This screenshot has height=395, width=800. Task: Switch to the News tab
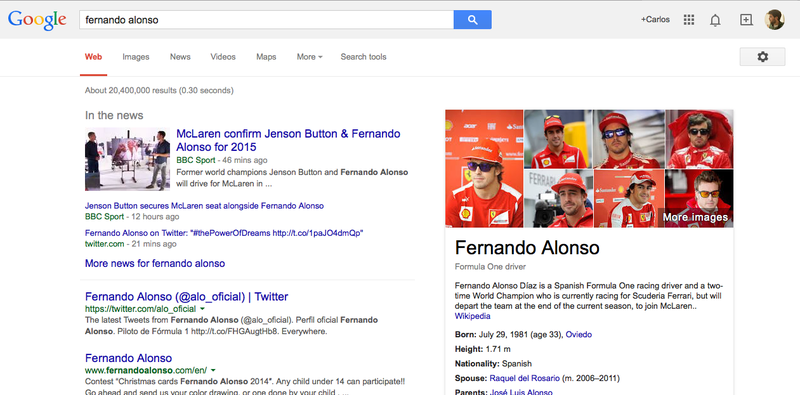pyautogui.click(x=180, y=57)
